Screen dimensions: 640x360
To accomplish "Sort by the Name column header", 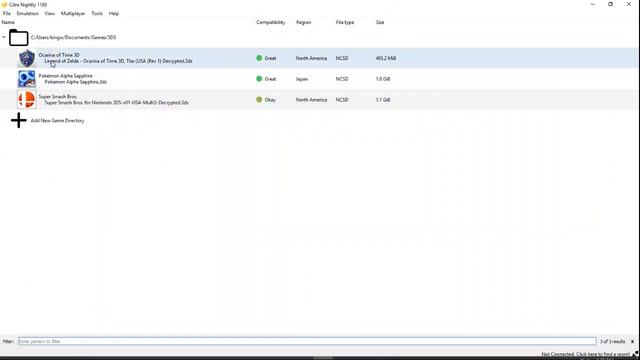I will [8, 22].
